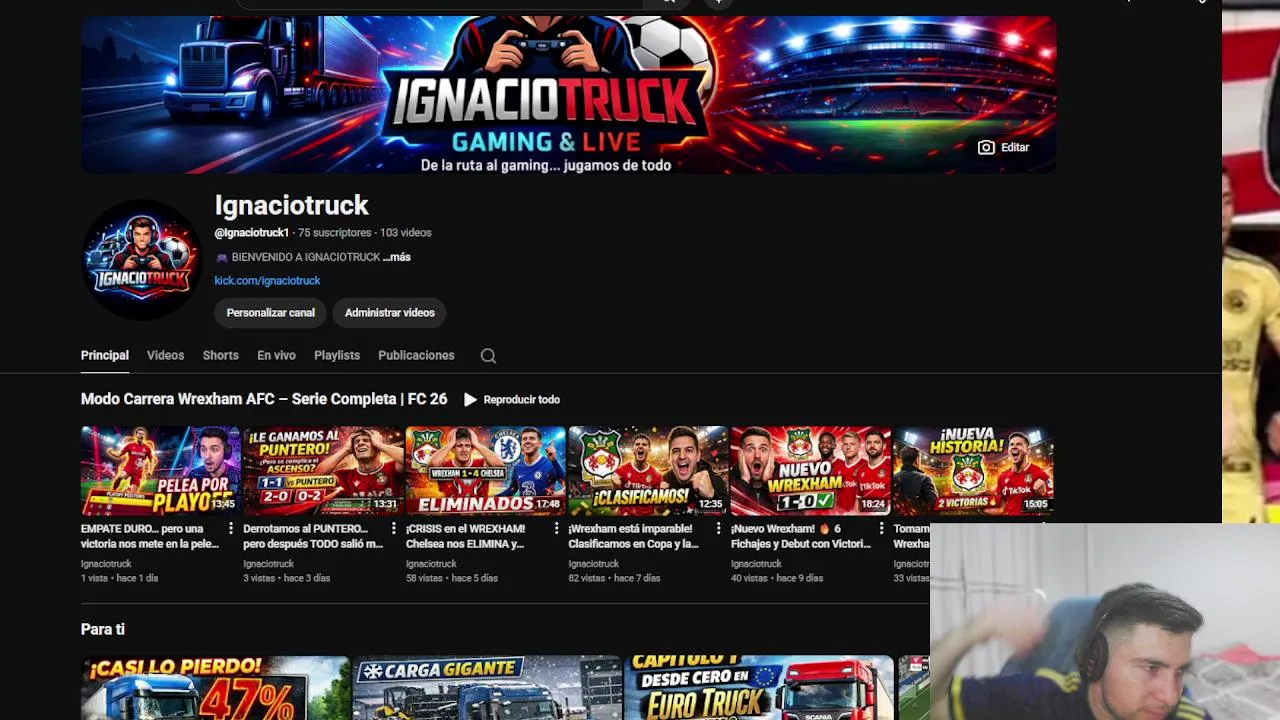Click Administrar videos button
1280x720 pixels.
pyautogui.click(x=390, y=313)
